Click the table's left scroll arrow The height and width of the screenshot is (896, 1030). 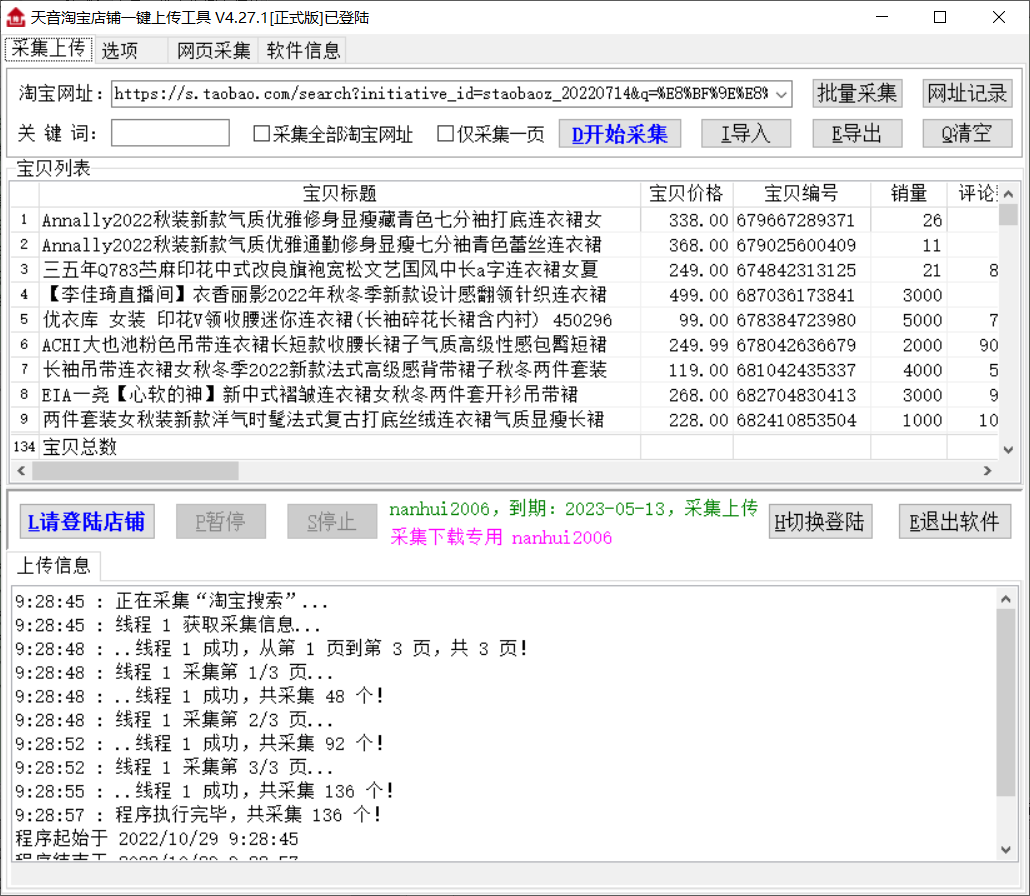[x=20, y=470]
